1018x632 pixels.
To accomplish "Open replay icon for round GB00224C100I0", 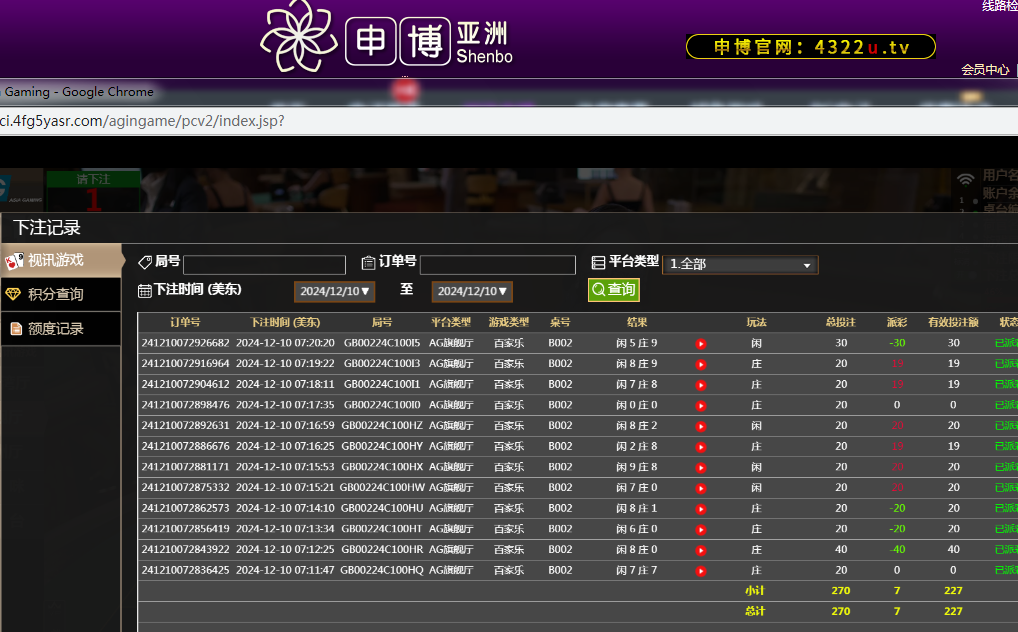I will tap(701, 406).
